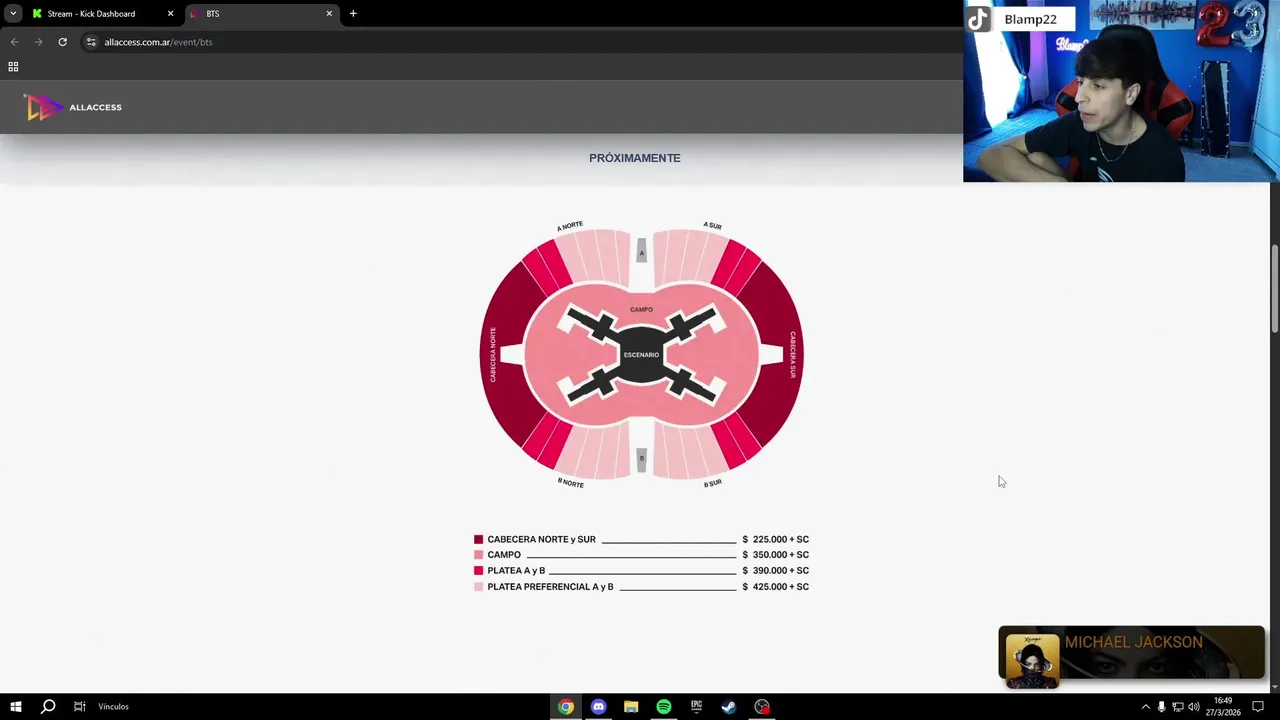Open a new browser tab
Screen dimensions: 1280x720
pyautogui.click(x=353, y=14)
